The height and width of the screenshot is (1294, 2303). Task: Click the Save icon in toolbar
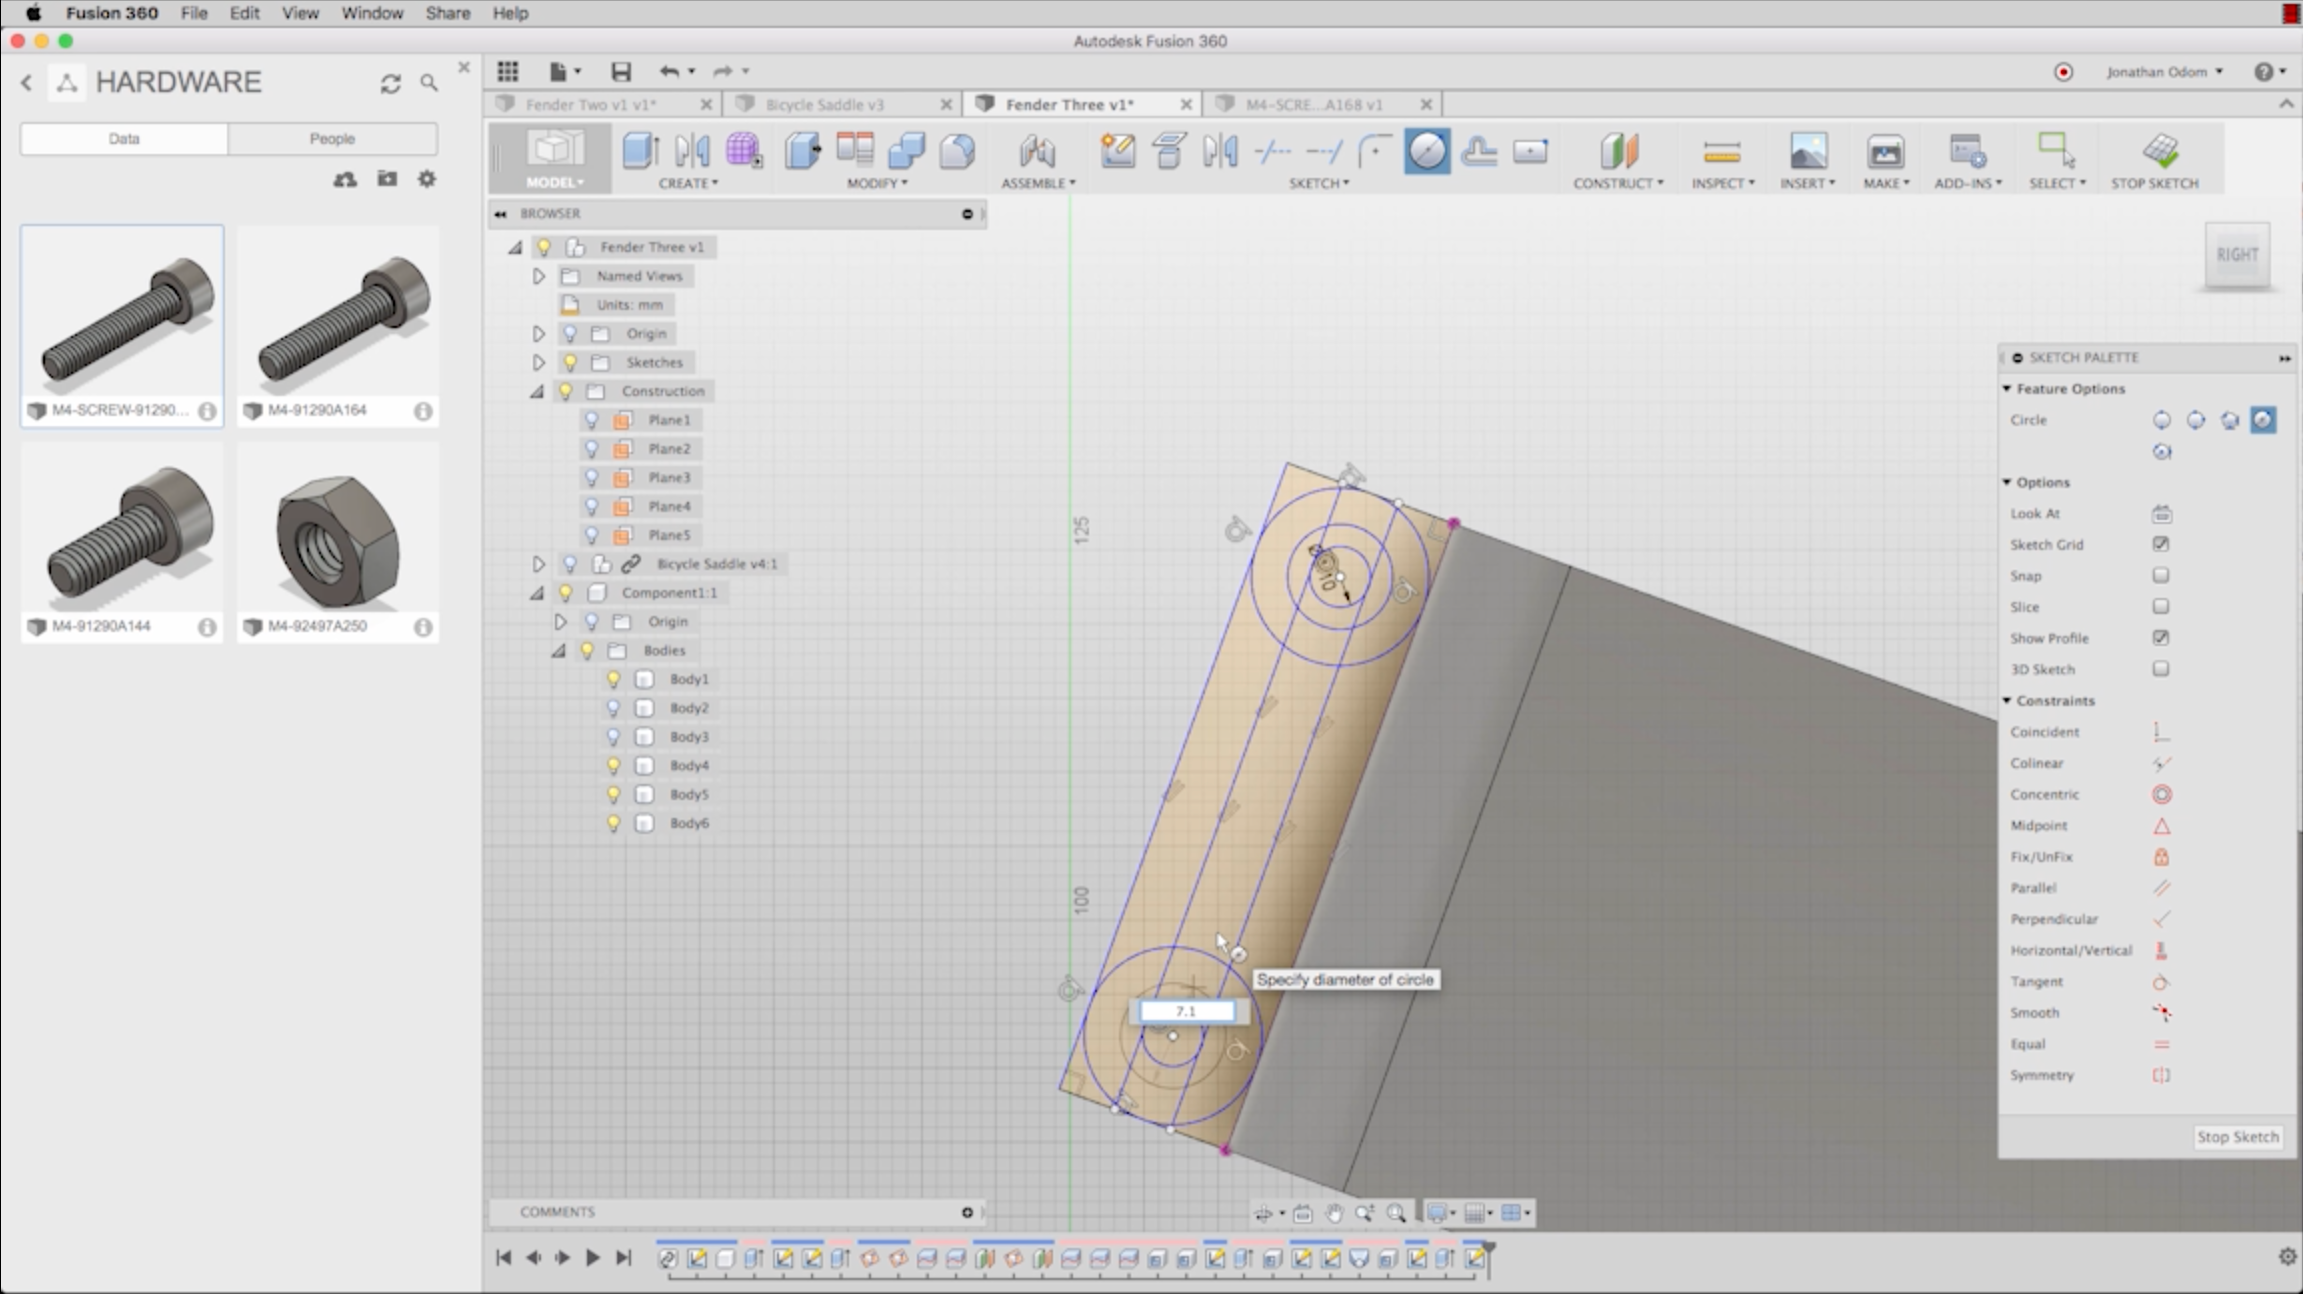621,71
